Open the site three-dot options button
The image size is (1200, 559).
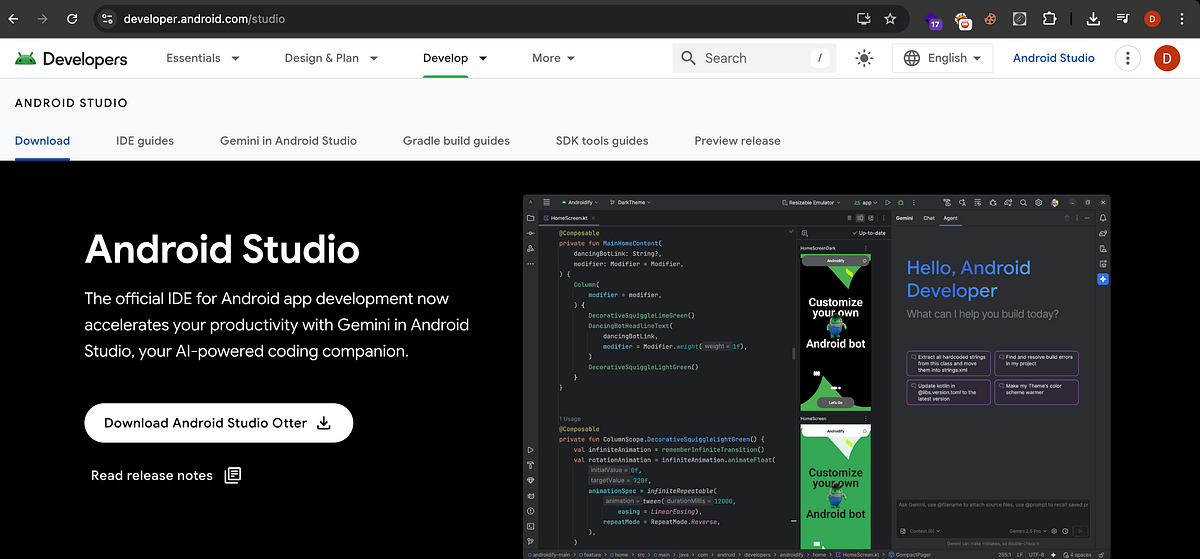click(1128, 58)
